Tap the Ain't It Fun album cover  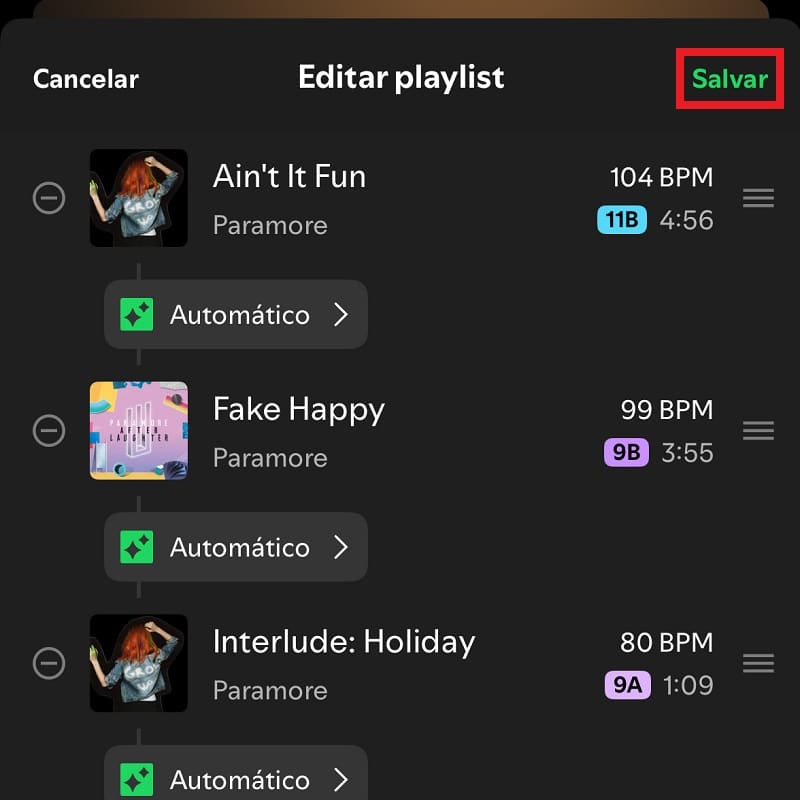139,198
